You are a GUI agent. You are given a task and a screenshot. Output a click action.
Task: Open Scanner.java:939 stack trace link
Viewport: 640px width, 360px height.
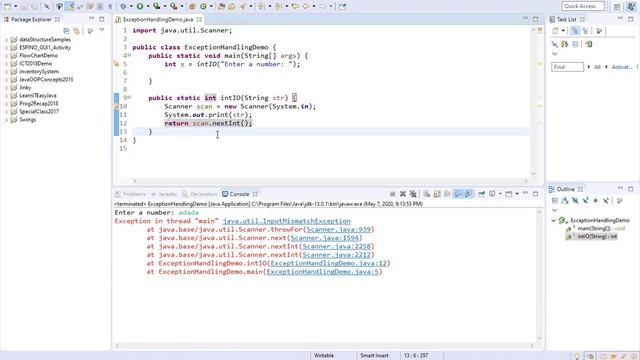tap(338, 229)
